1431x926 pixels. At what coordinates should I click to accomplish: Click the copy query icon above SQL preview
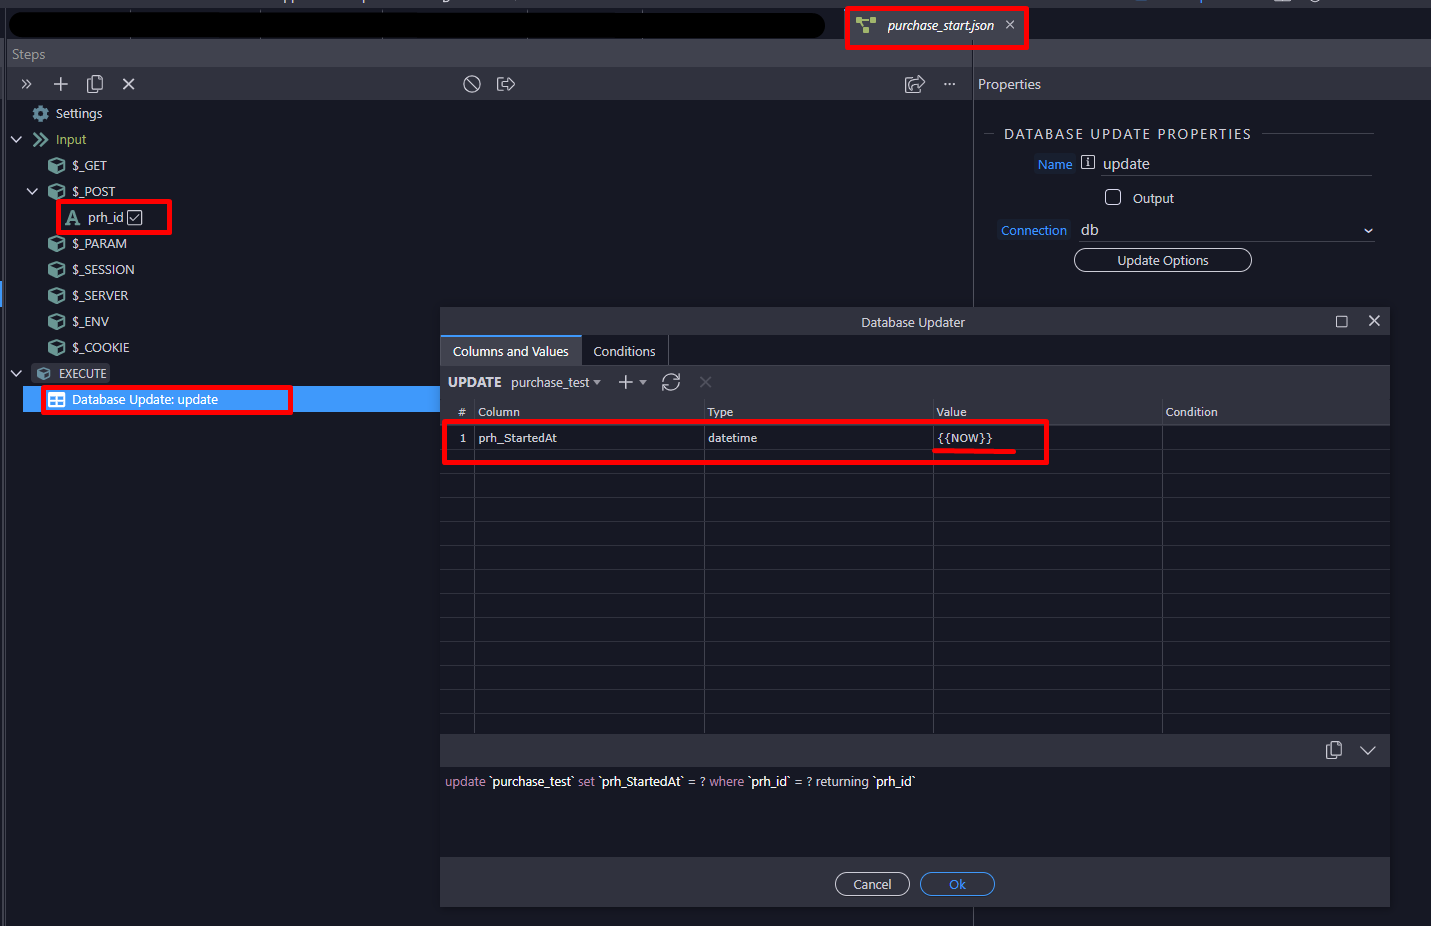click(x=1333, y=750)
